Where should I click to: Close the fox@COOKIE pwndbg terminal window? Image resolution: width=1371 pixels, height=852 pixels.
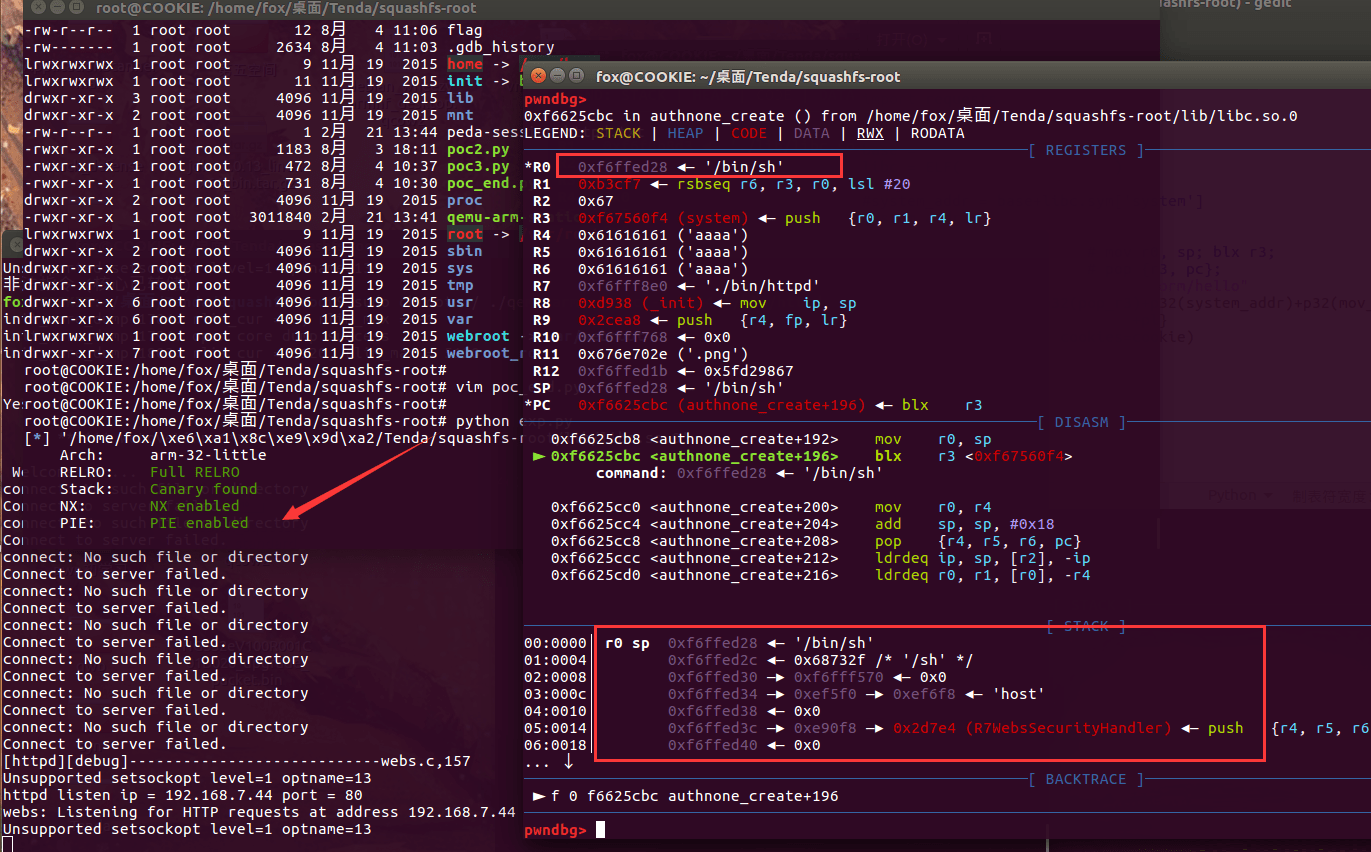(x=540, y=76)
